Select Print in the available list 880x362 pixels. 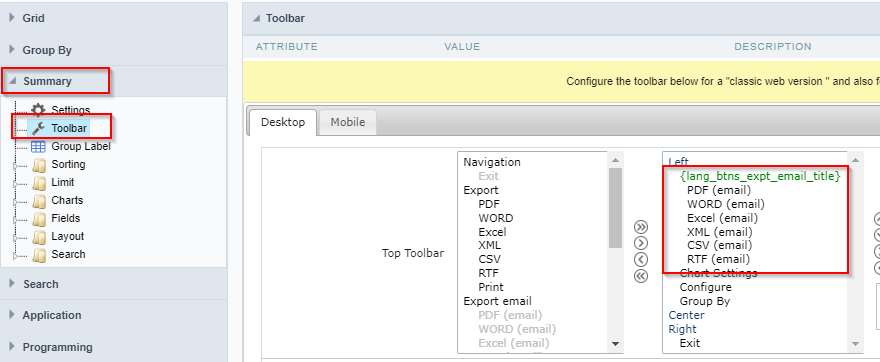coord(491,287)
